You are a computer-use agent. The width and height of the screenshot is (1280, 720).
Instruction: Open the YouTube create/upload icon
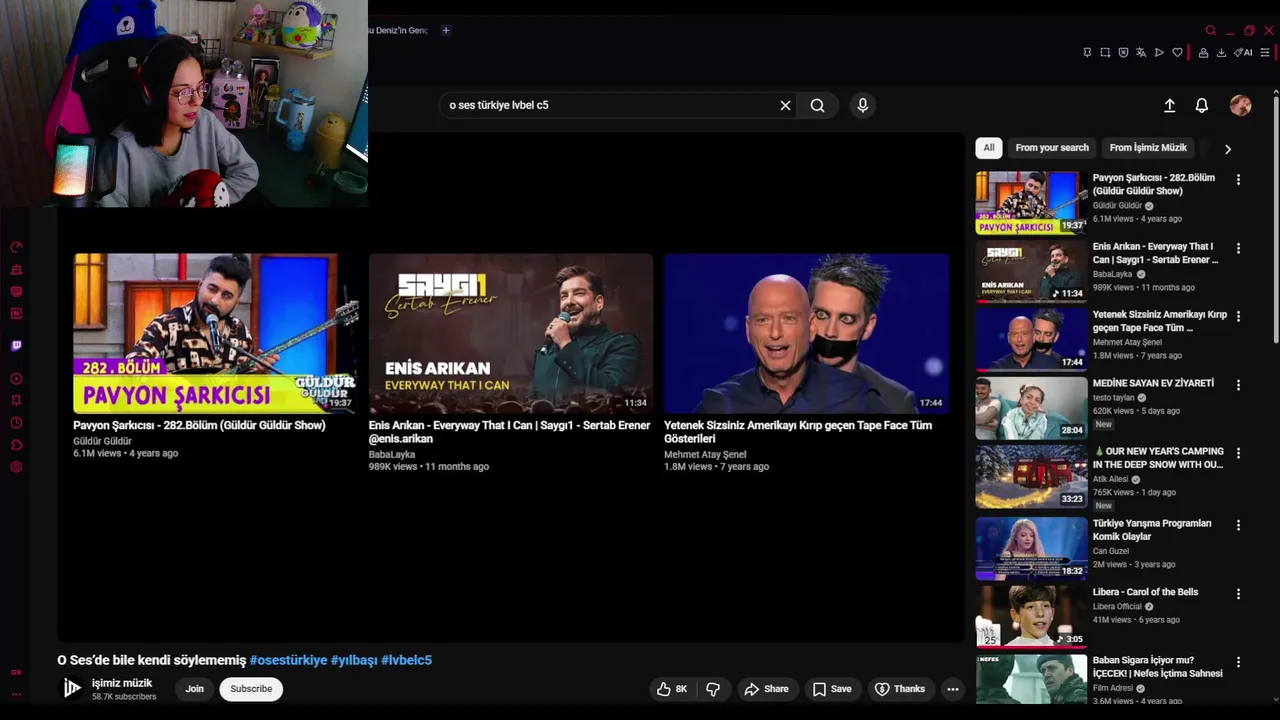(1169, 105)
